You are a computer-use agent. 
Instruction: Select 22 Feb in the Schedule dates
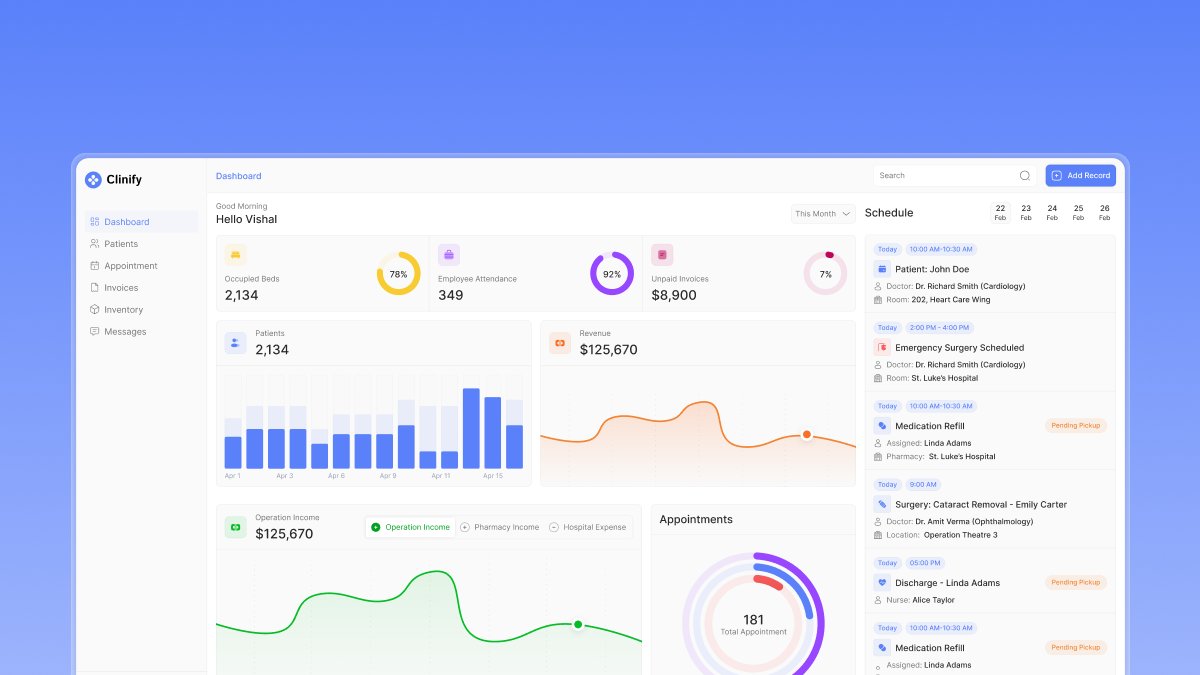(x=1000, y=212)
